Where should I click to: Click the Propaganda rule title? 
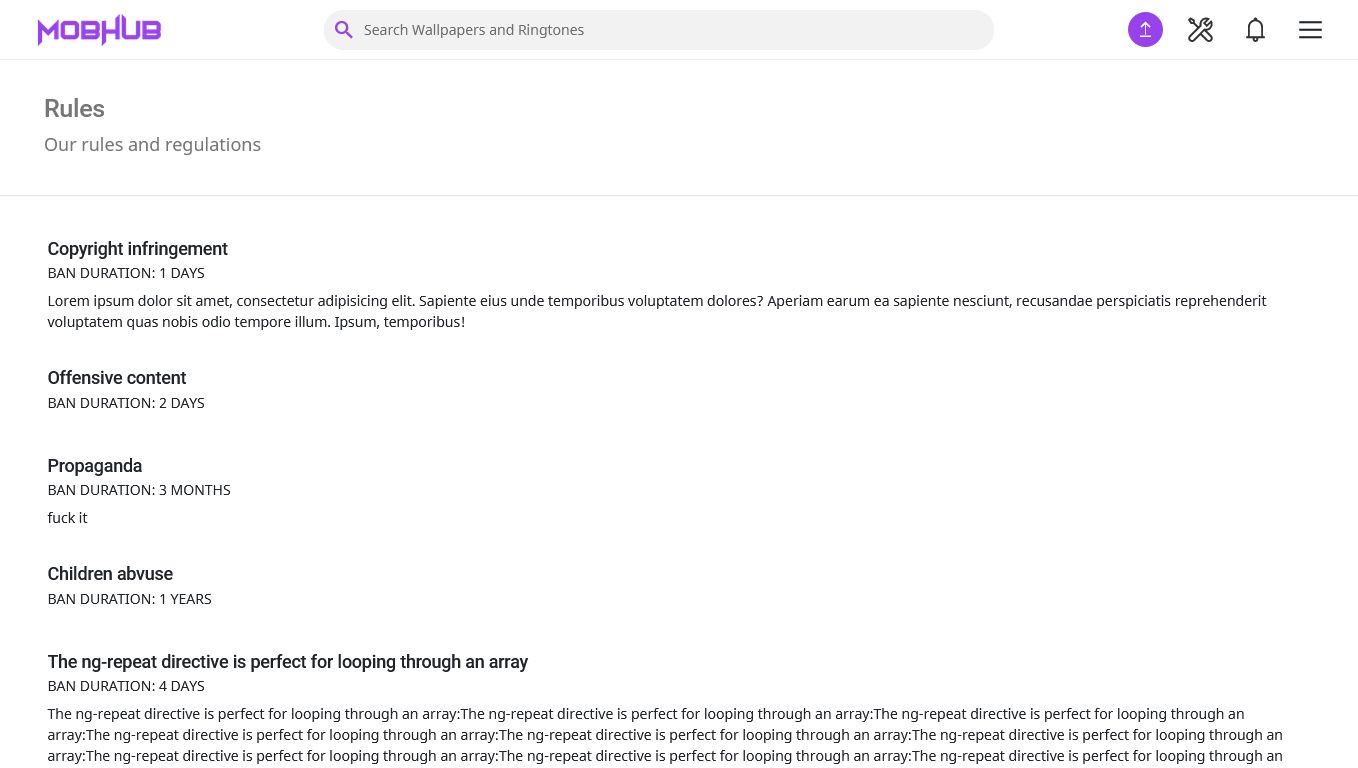point(95,466)
